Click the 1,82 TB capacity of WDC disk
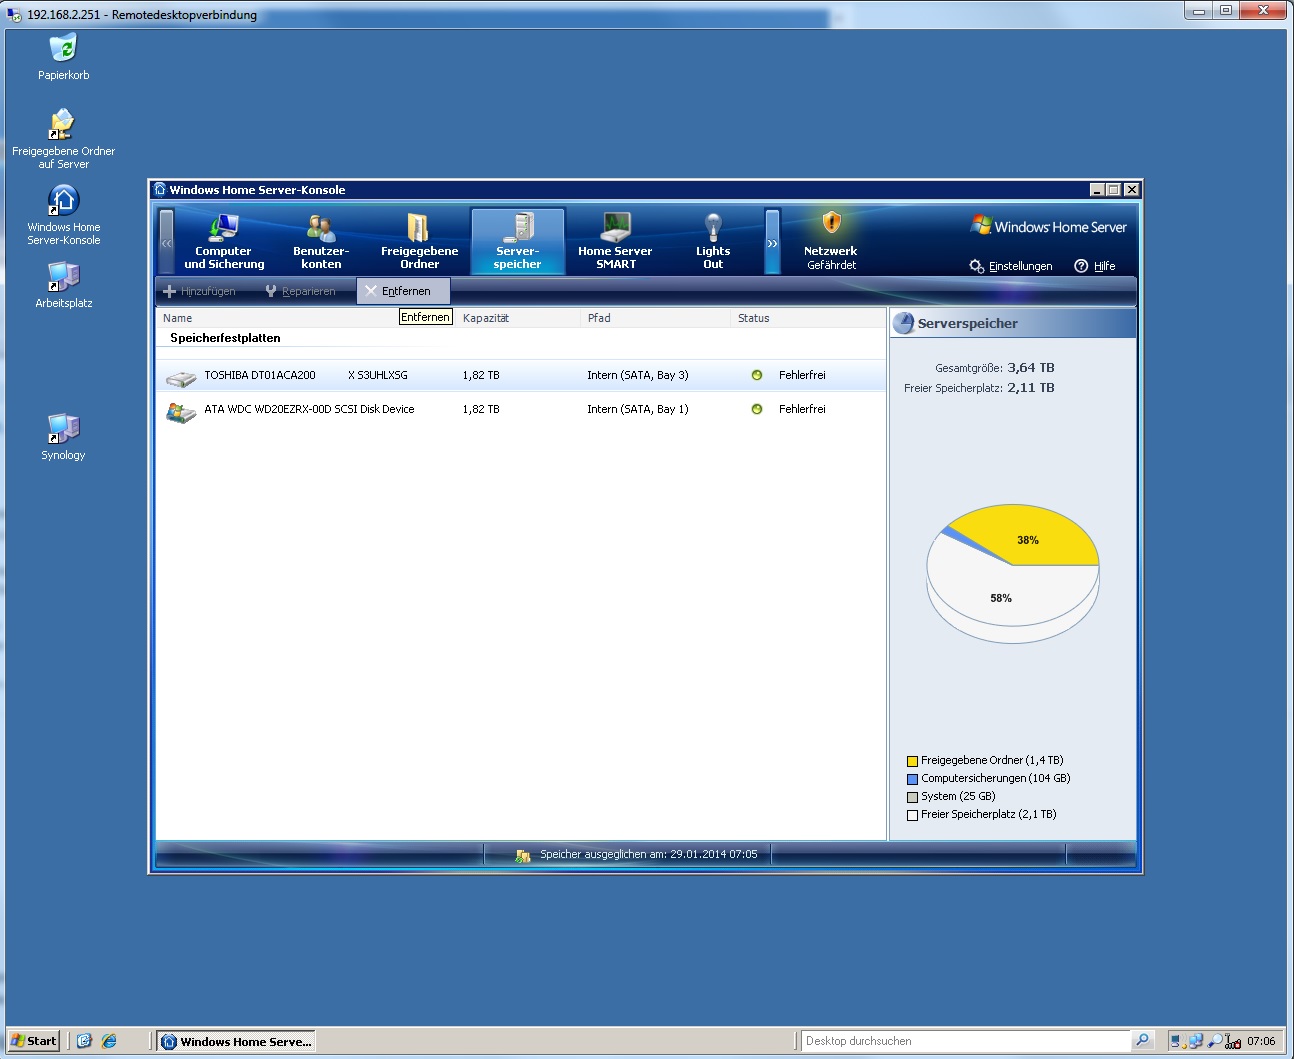The width and height of the screenshot is (1294, 1059). (x=481, y=409)
